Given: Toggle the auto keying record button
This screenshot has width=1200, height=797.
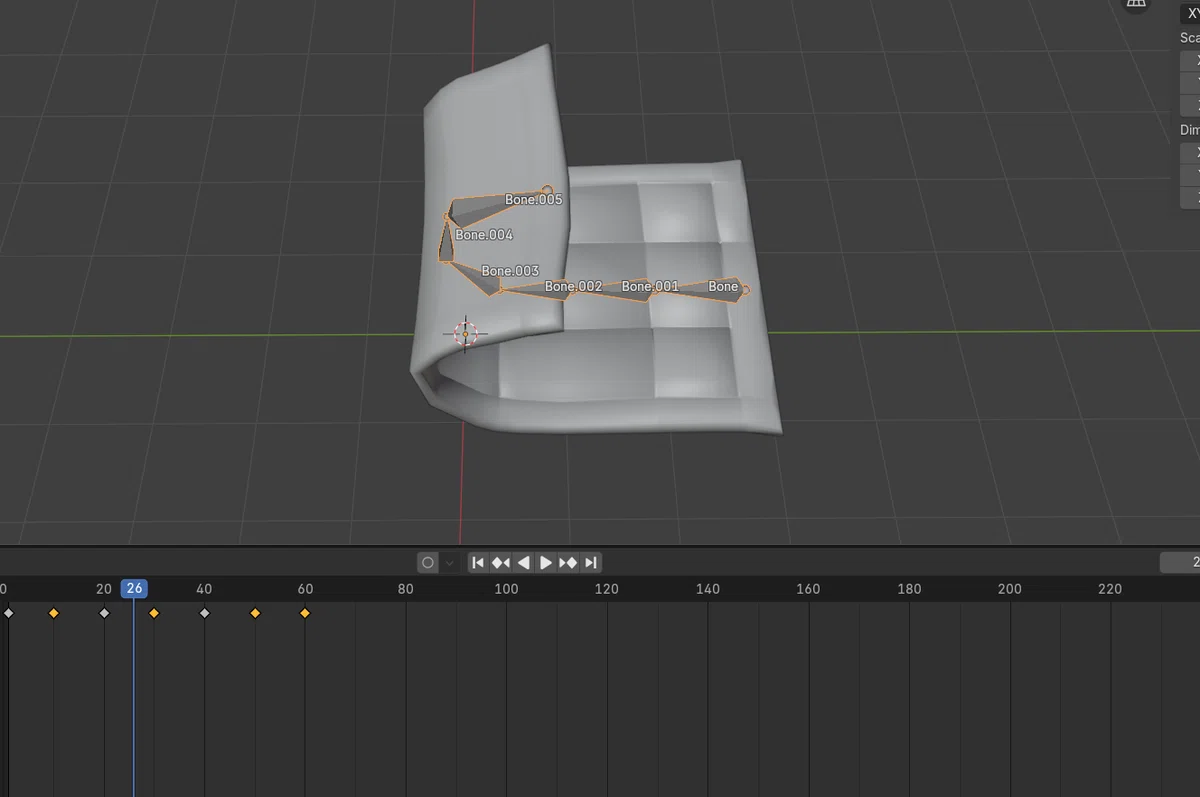Looking at the screenshot, I should [428, 563].
